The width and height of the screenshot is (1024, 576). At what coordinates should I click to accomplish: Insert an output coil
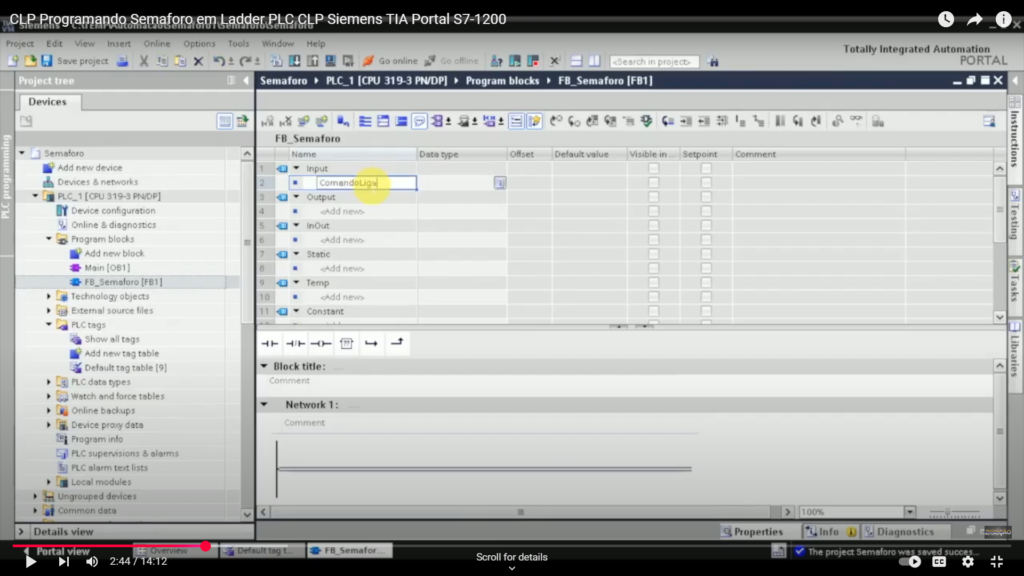(321, 343)
